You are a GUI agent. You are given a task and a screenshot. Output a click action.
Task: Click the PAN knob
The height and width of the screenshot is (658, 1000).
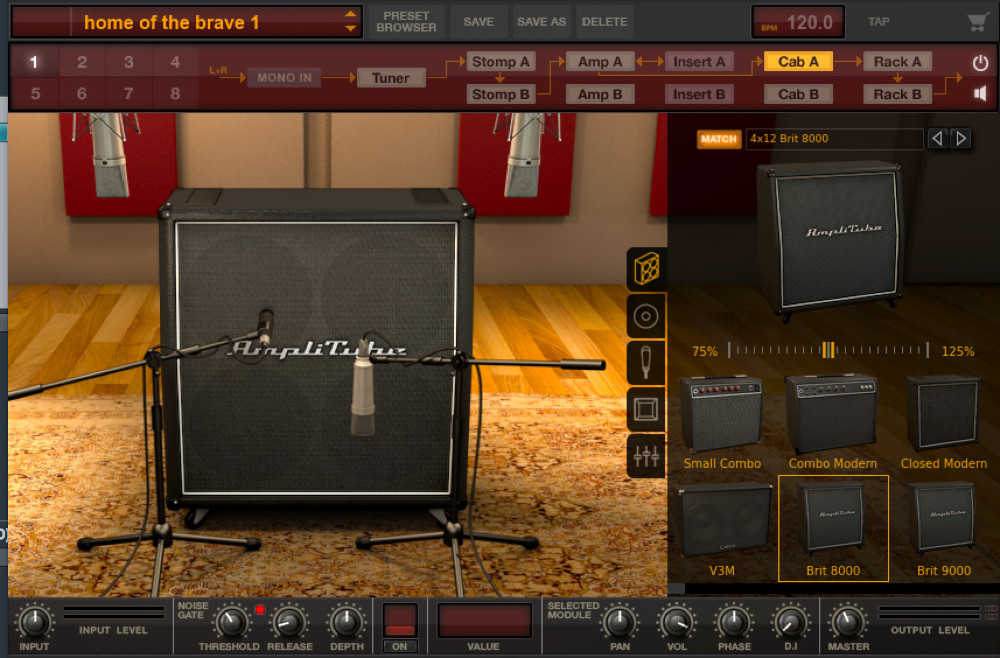[x=619, y=622]
